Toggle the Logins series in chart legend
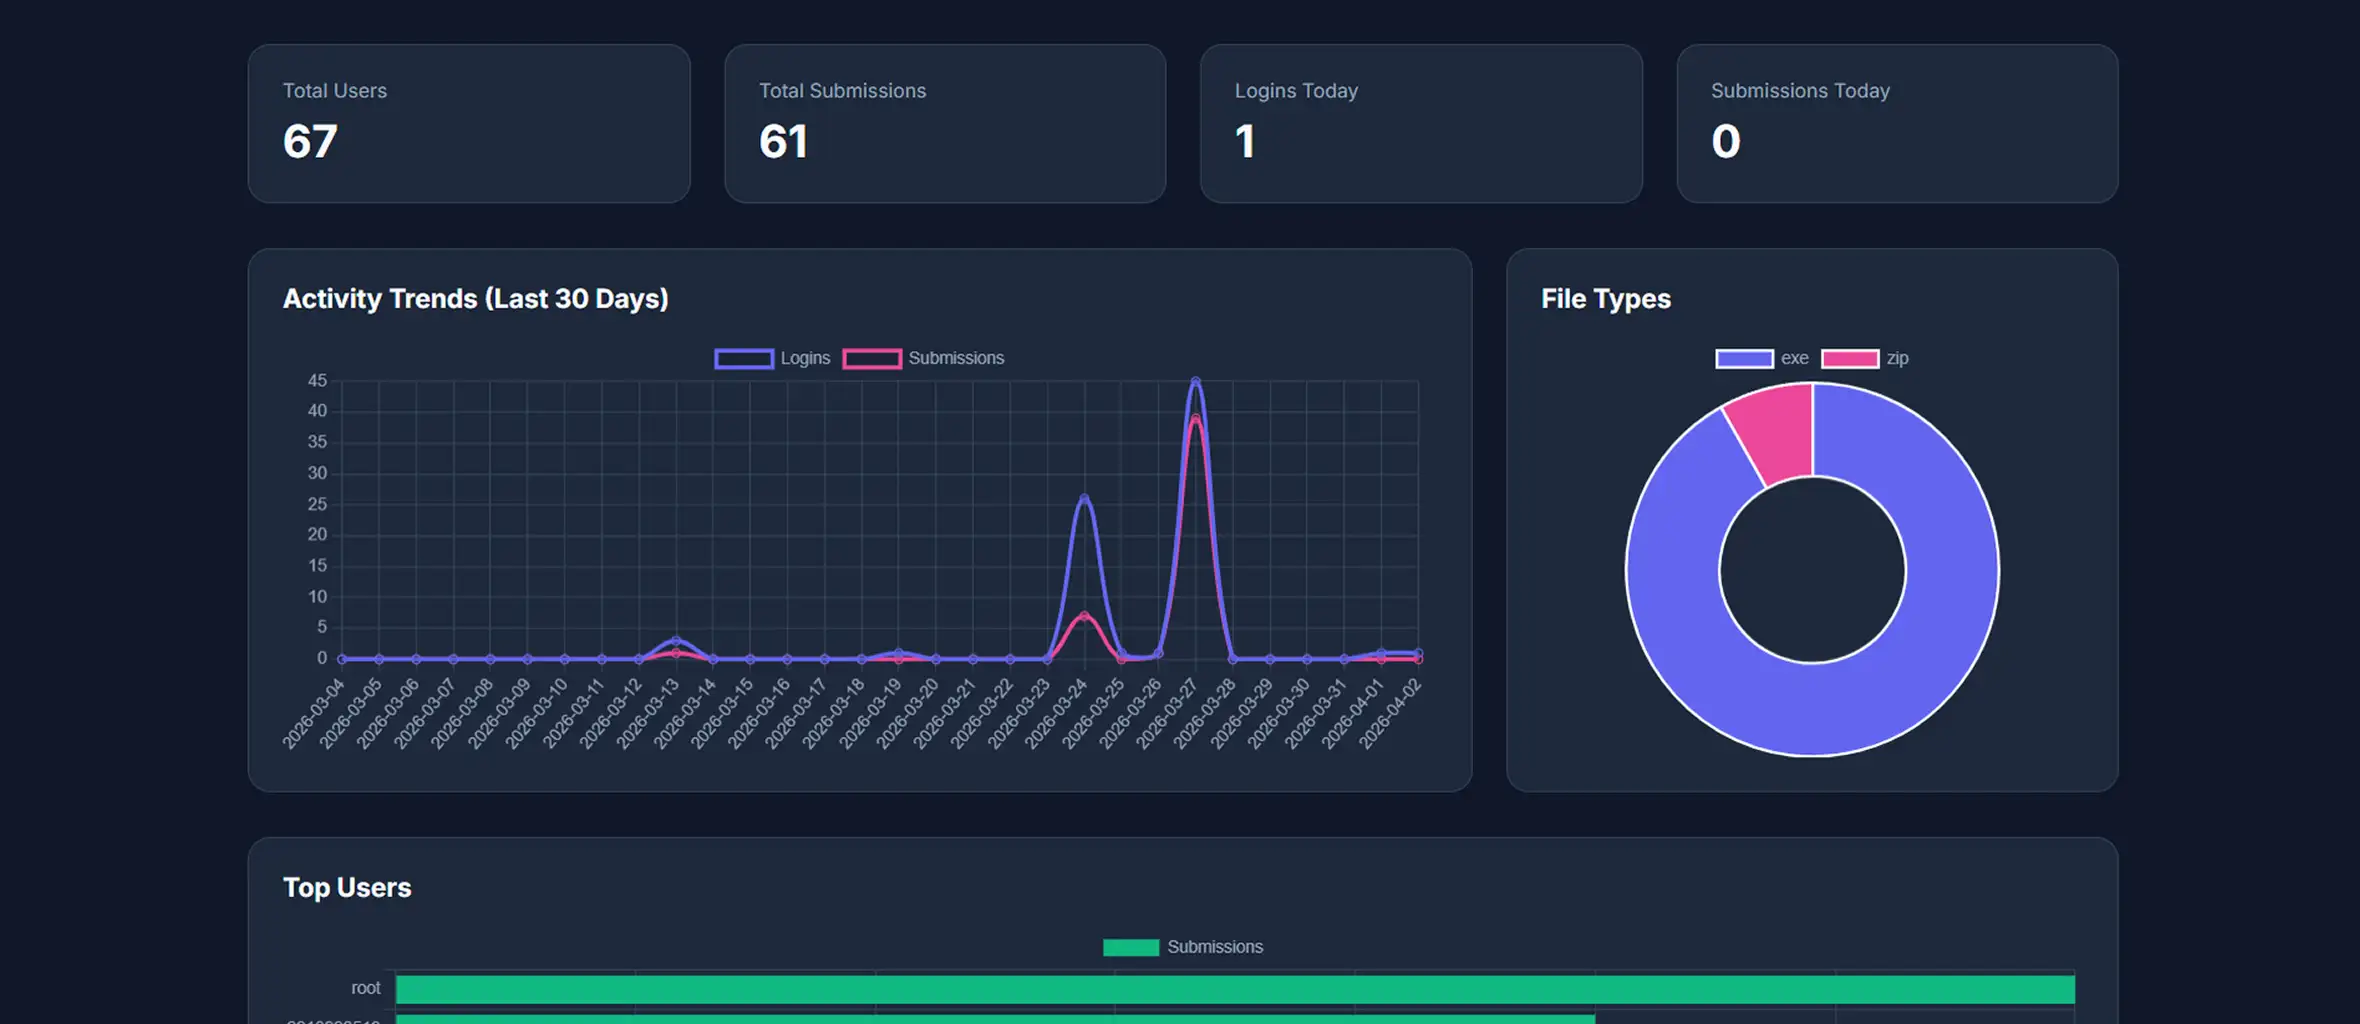 point(772,358)
